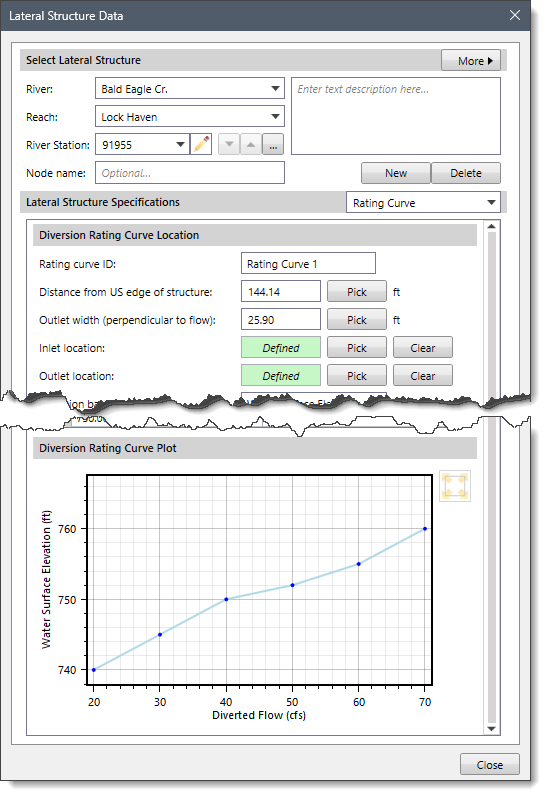Open the Rating Curve structure type dropdown
This screenshot has width=546, height=792.
tap(423, 203)
